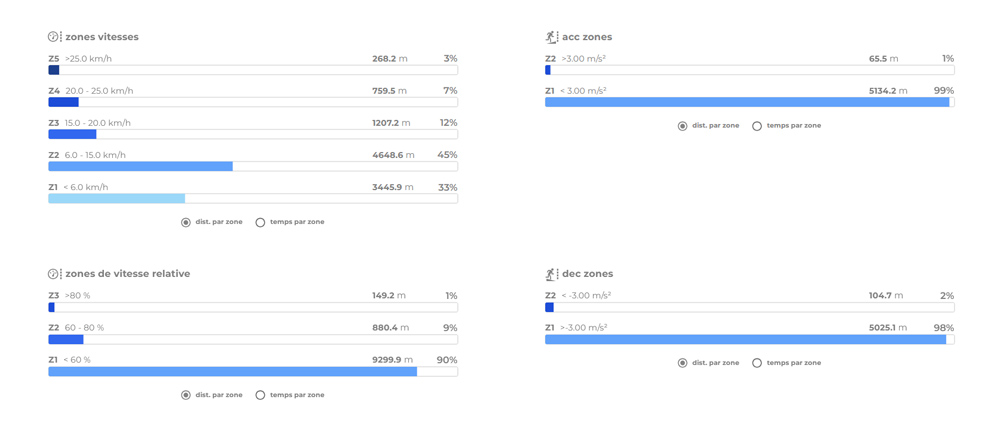
Task: Click the speedometer icon beside zones vitesses
Action: (x=54, y=37)
